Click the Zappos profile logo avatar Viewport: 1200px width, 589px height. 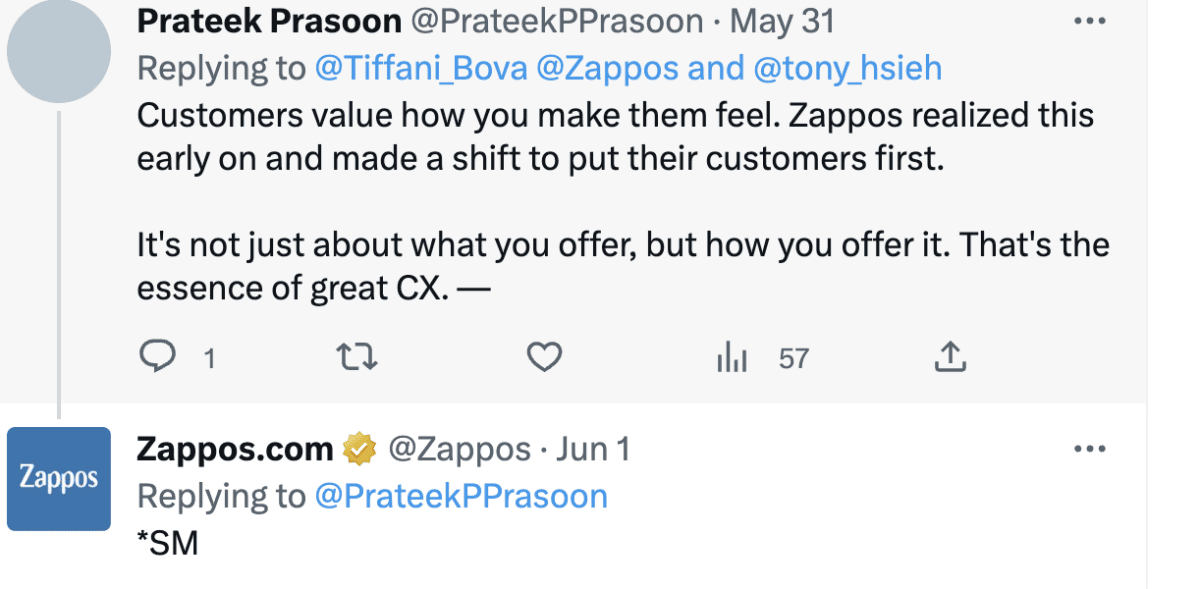point(59,479)
